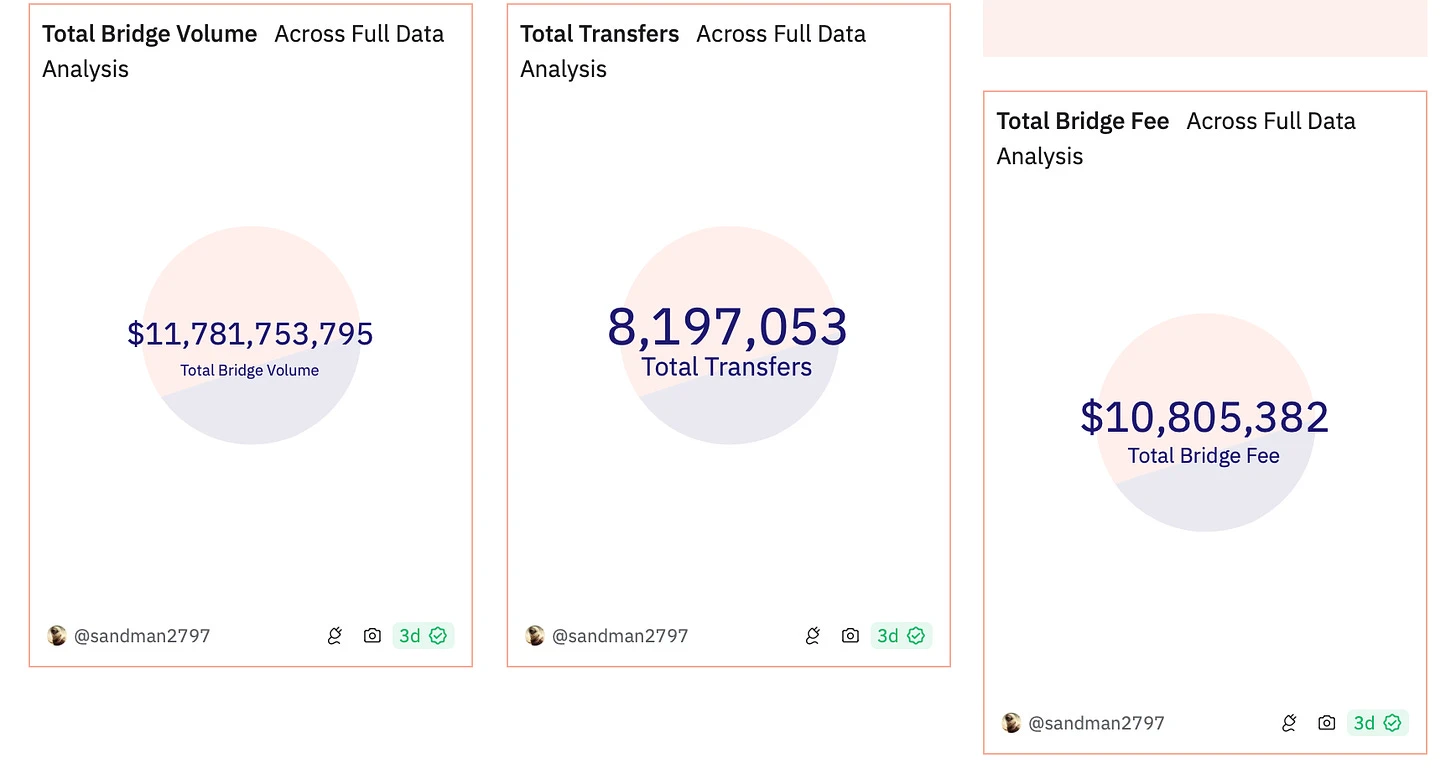The image size is (1456, 778).
Task: Click the camera icon on Total Bridge Fee card
Action: 1327,722
